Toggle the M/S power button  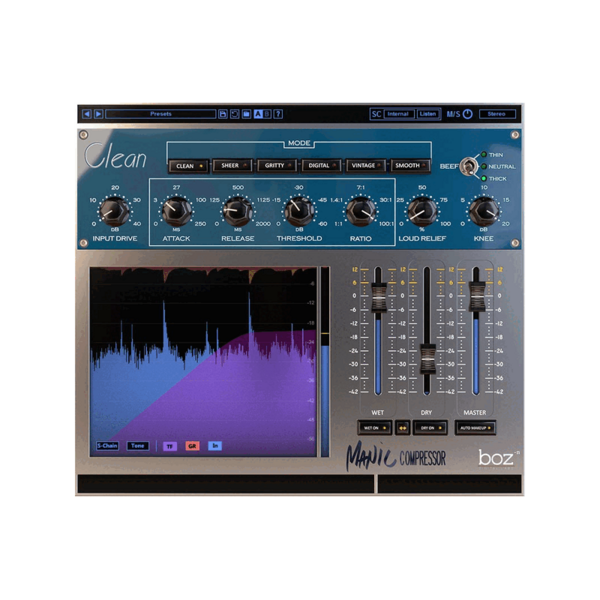pyautogui.click(x=468, y=114)
